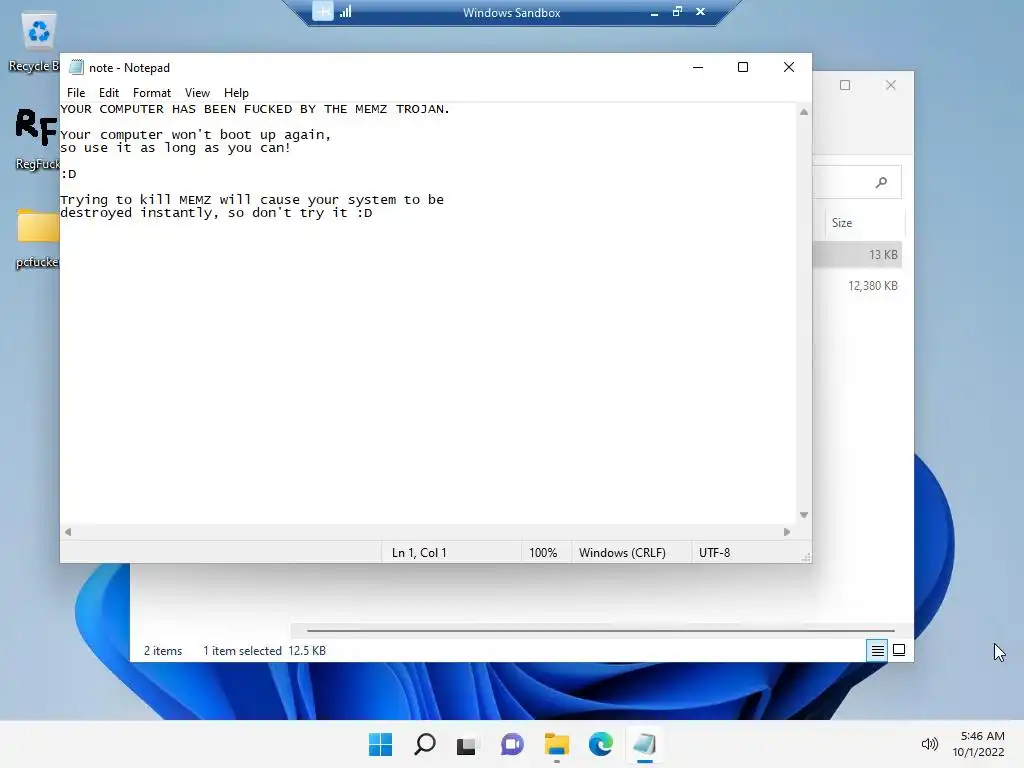This screenshot has width=1024, height=768.
Task: Click the UTF-8 encoding status entry
Action: tap(714, 552)
